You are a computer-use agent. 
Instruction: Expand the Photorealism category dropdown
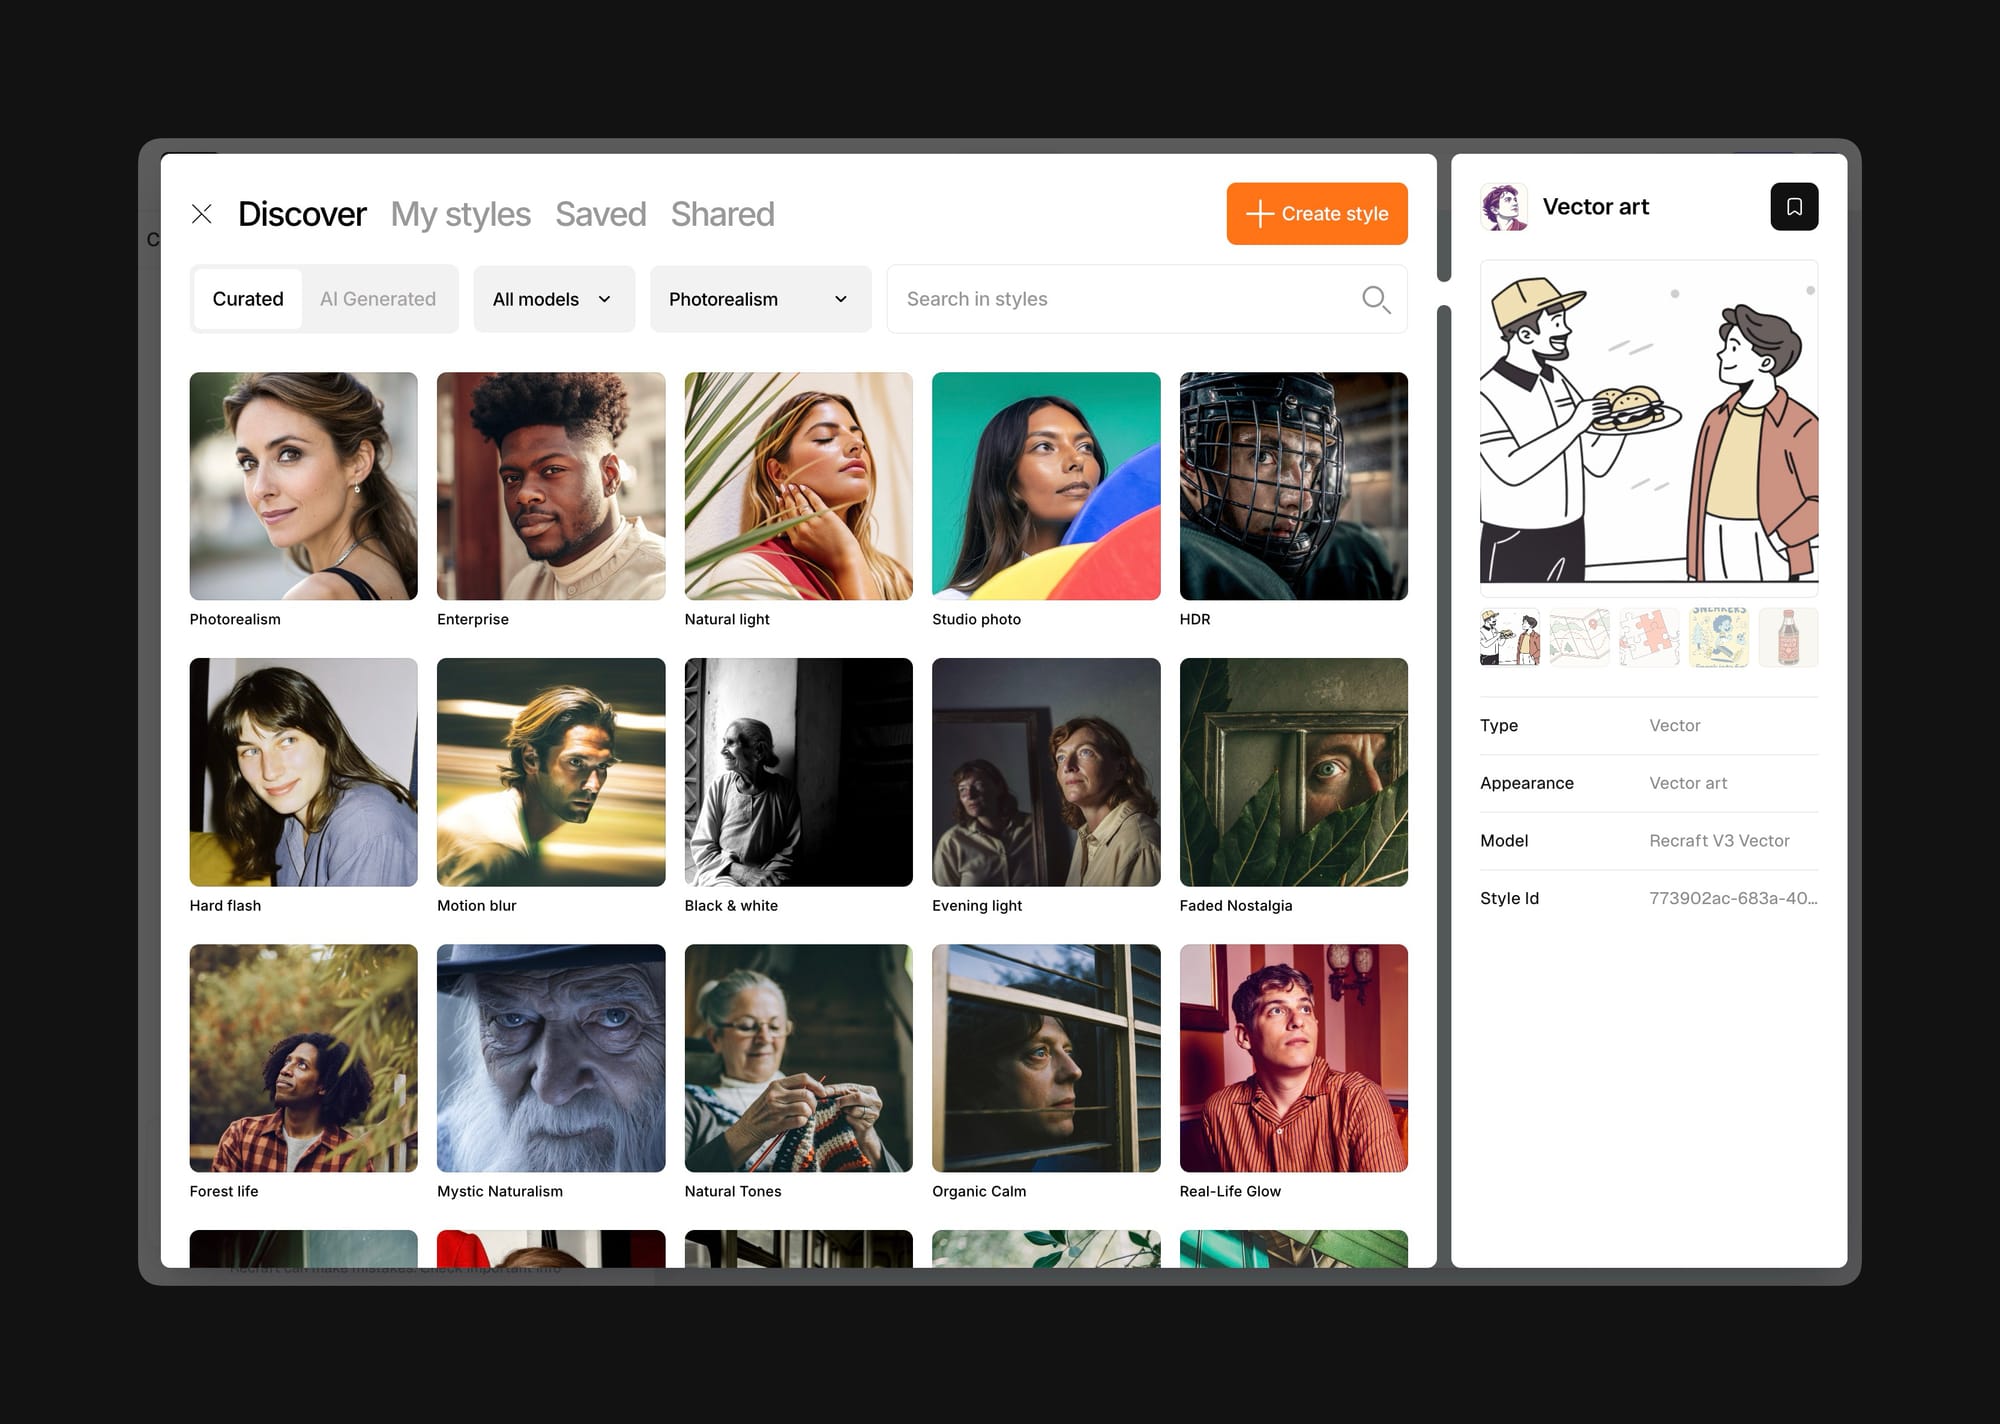click(x=760, y=299)
